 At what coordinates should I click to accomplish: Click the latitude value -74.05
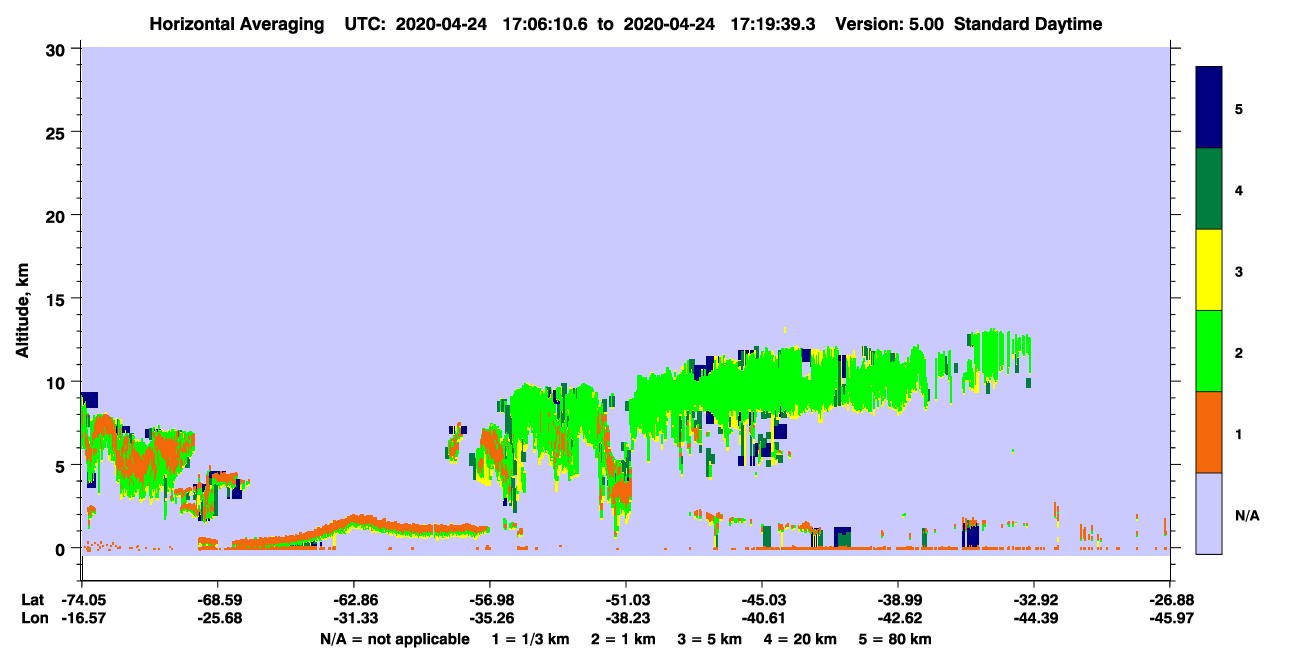82,600
